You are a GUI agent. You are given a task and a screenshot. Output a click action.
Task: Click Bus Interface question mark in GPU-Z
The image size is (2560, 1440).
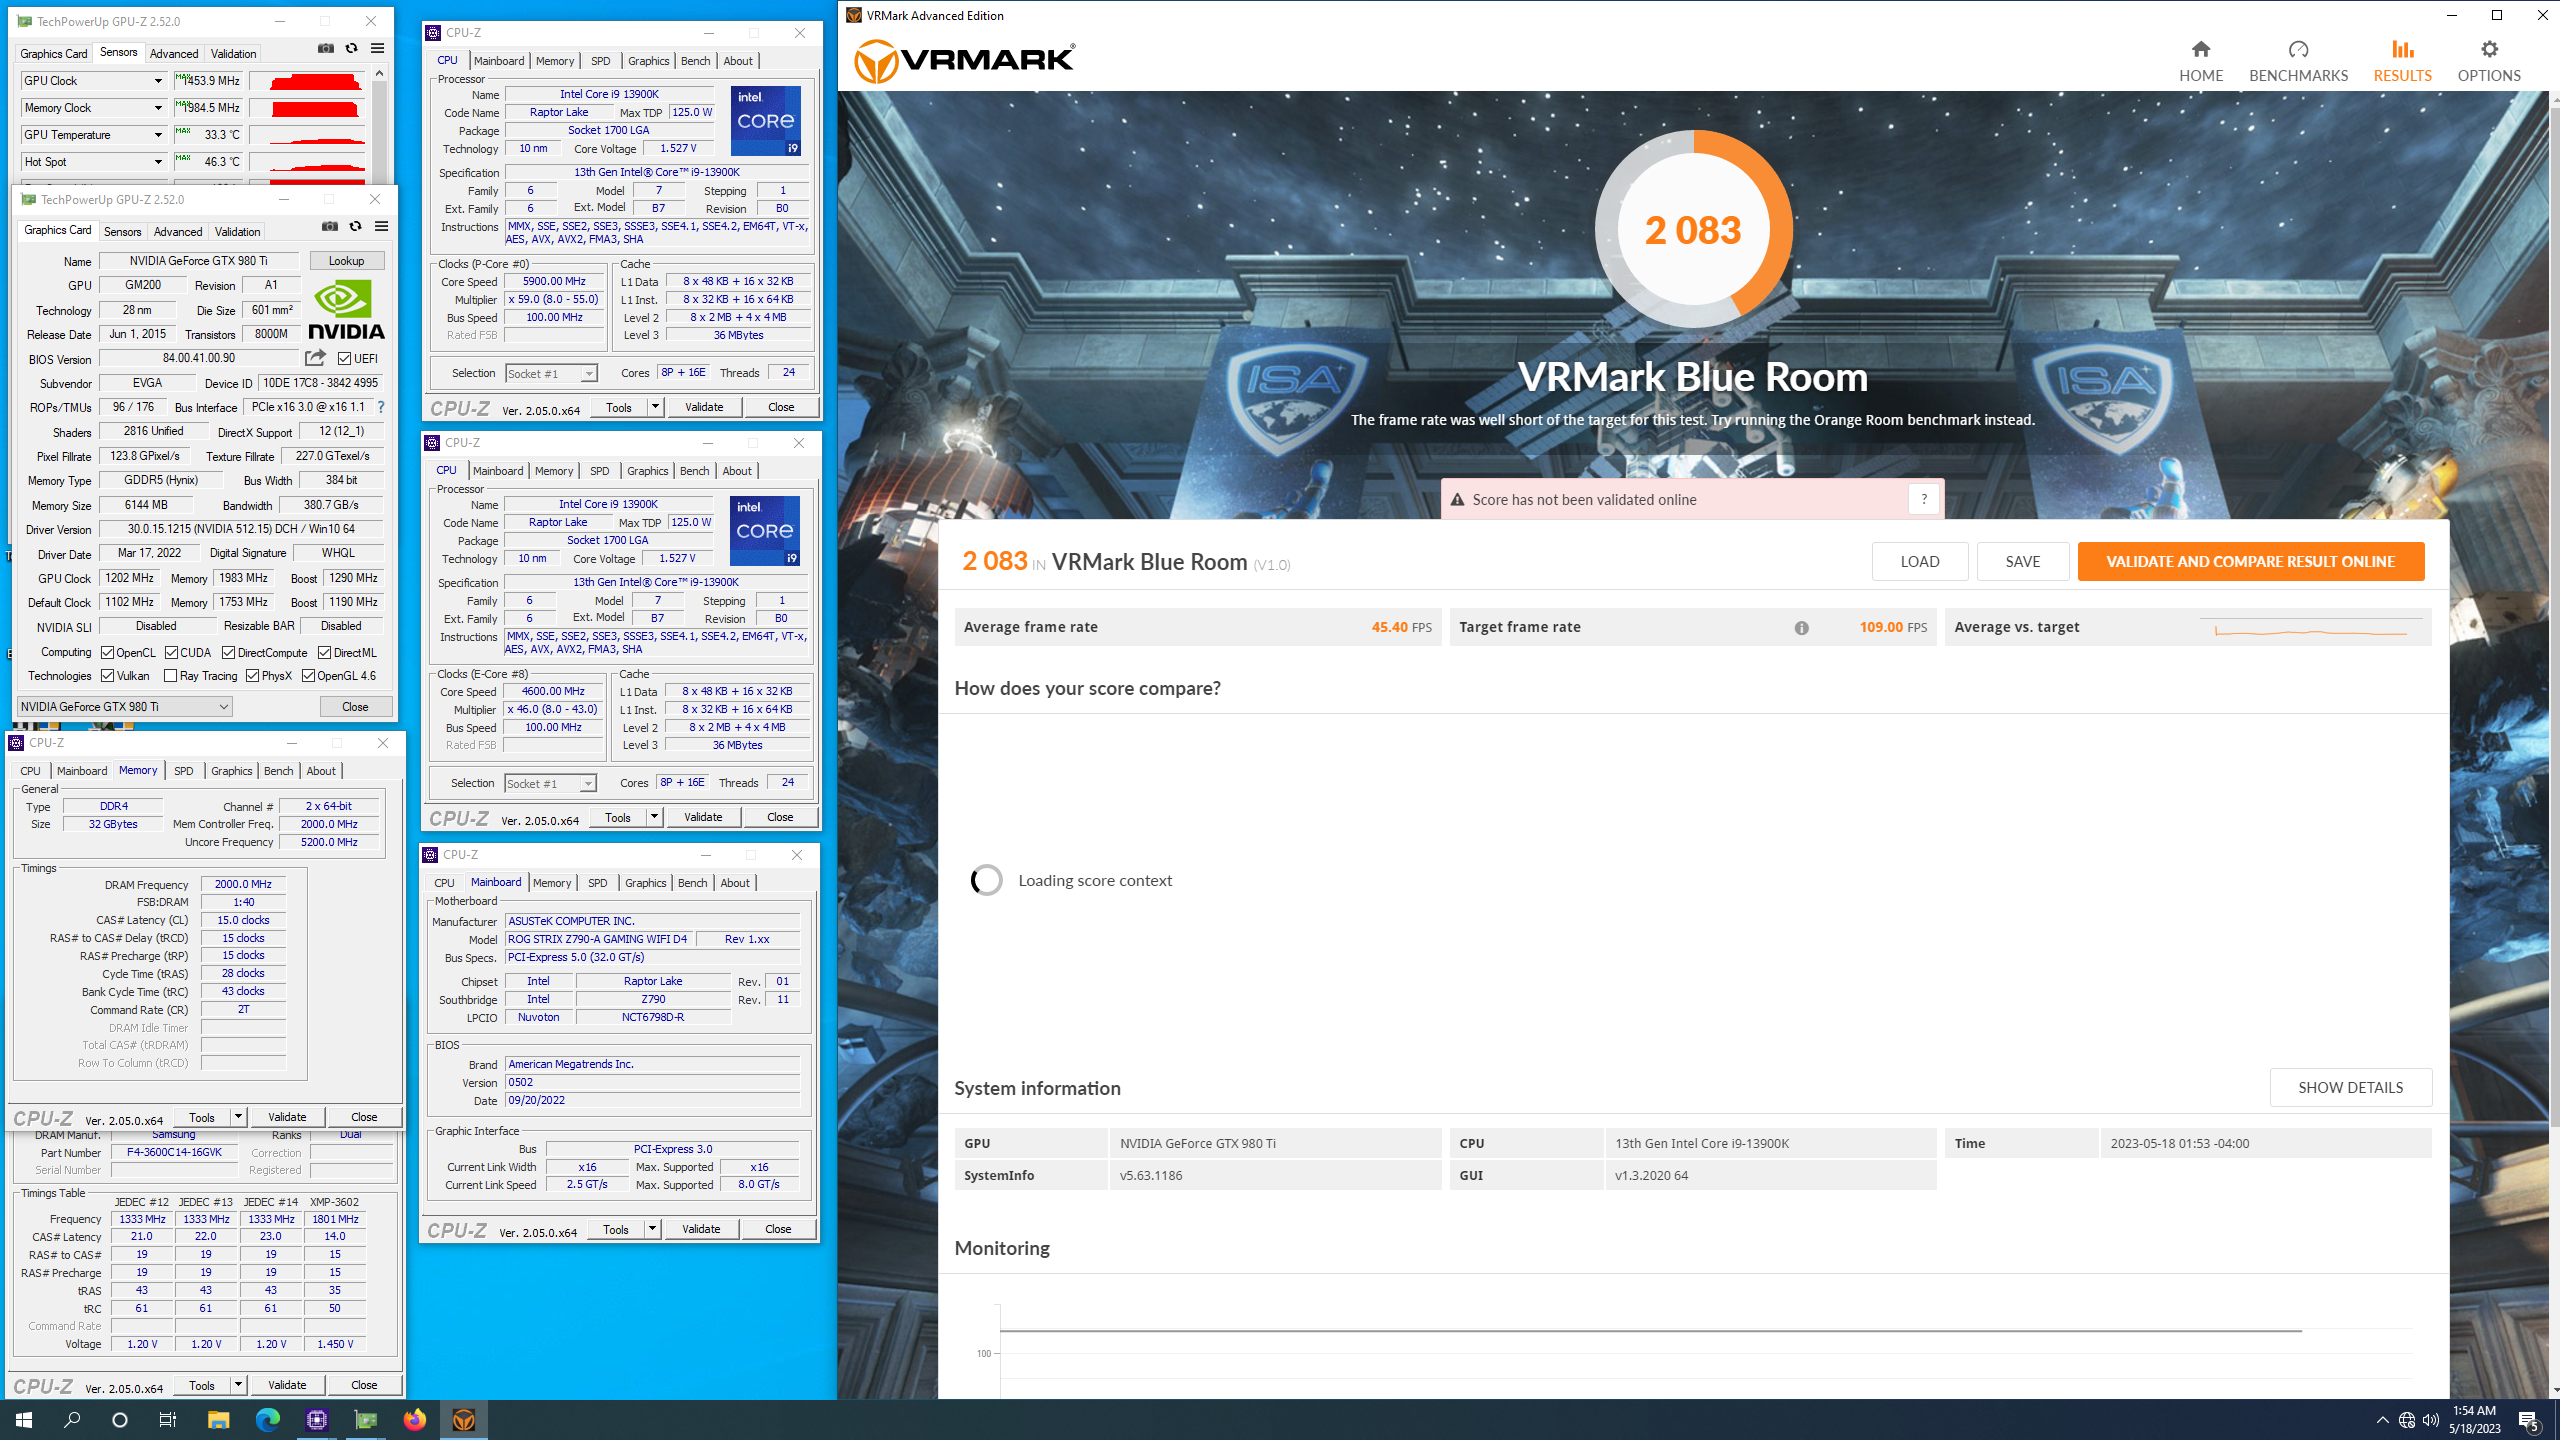381,407
